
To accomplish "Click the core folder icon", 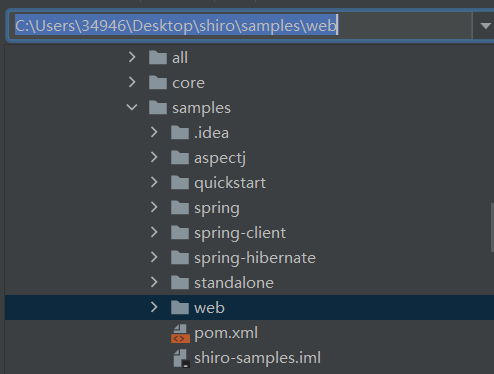I will 158,82.
